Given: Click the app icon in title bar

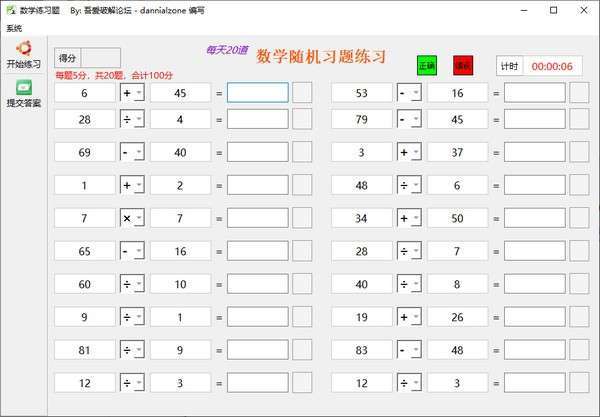Looking at the screenshot, I should click(x=11, y=10).
